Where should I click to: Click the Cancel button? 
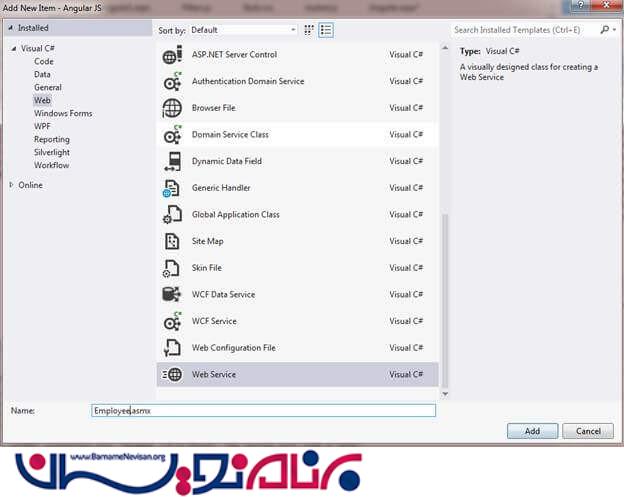click(x=588, y=431)
